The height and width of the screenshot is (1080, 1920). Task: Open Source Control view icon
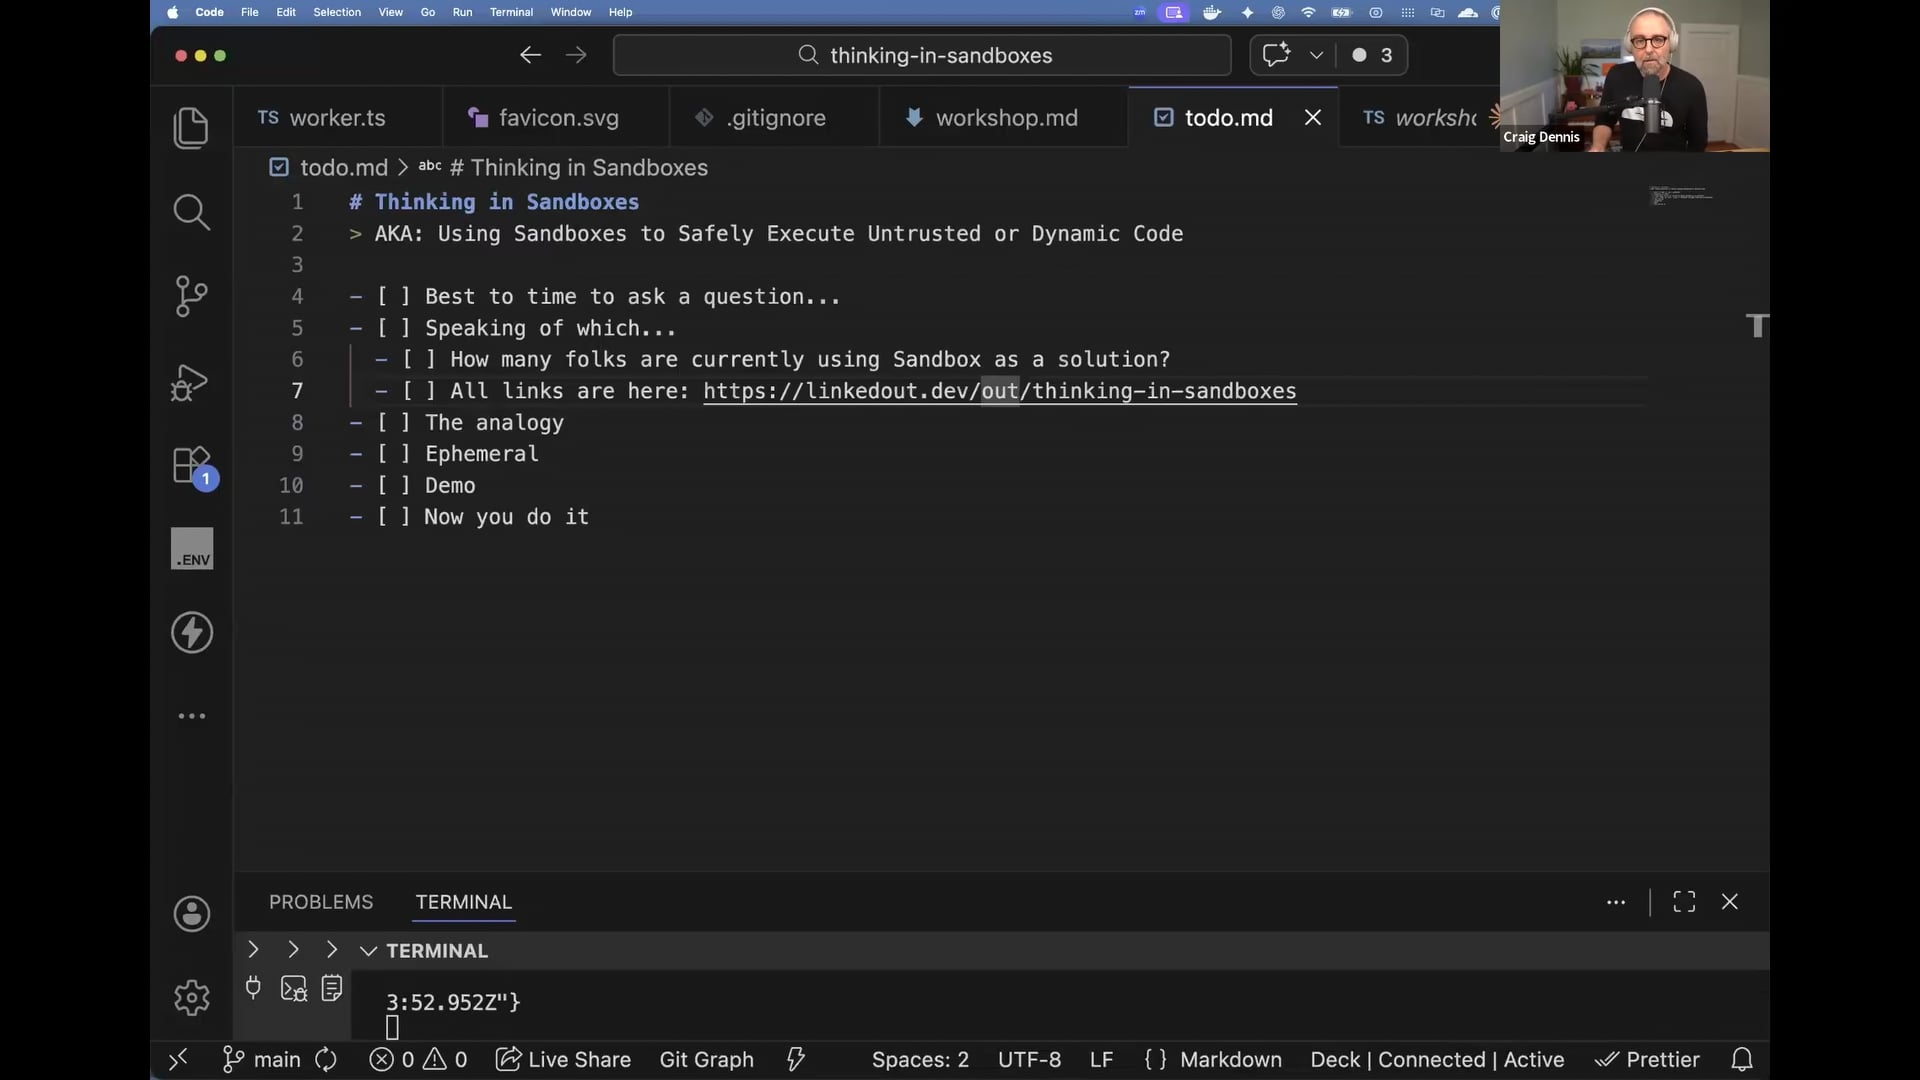click(191, 296)
